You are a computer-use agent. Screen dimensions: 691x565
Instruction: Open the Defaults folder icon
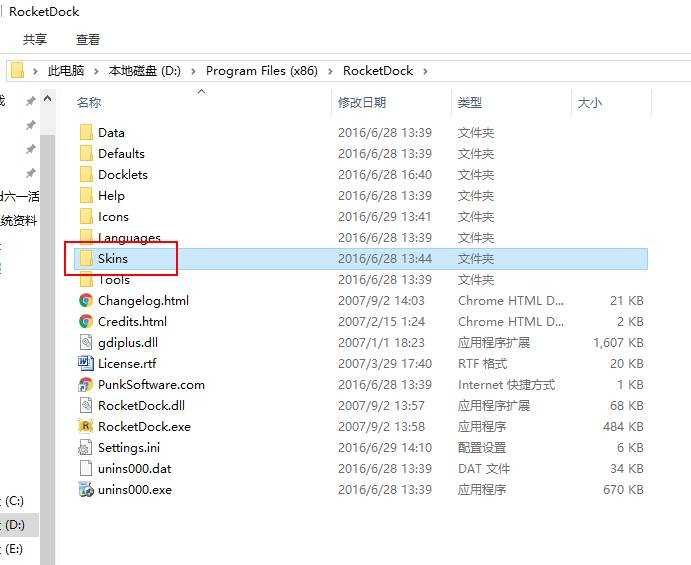[86, 153]
